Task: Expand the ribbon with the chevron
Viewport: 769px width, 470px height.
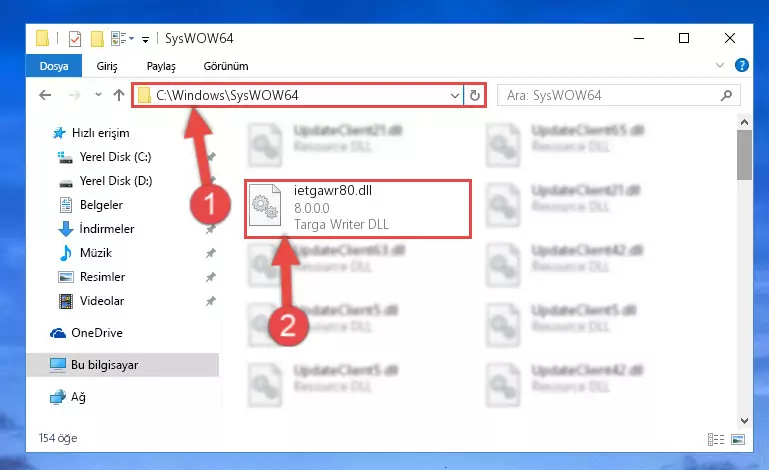Action: coord(719,65)
